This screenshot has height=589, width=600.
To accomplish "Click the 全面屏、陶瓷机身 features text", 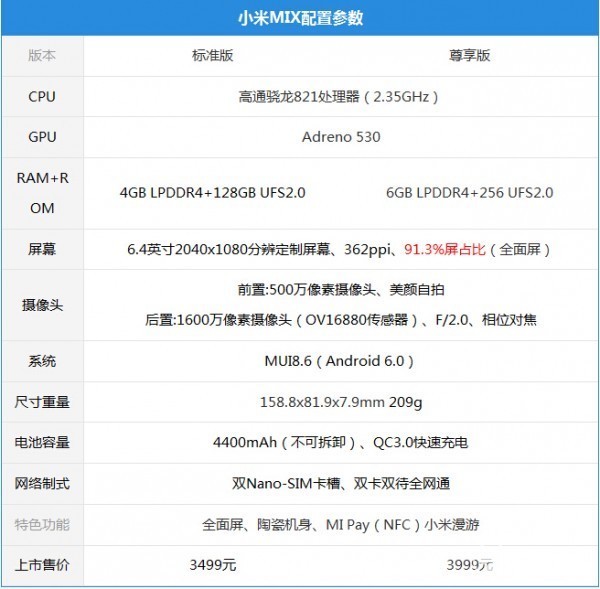I will [341, 525].
